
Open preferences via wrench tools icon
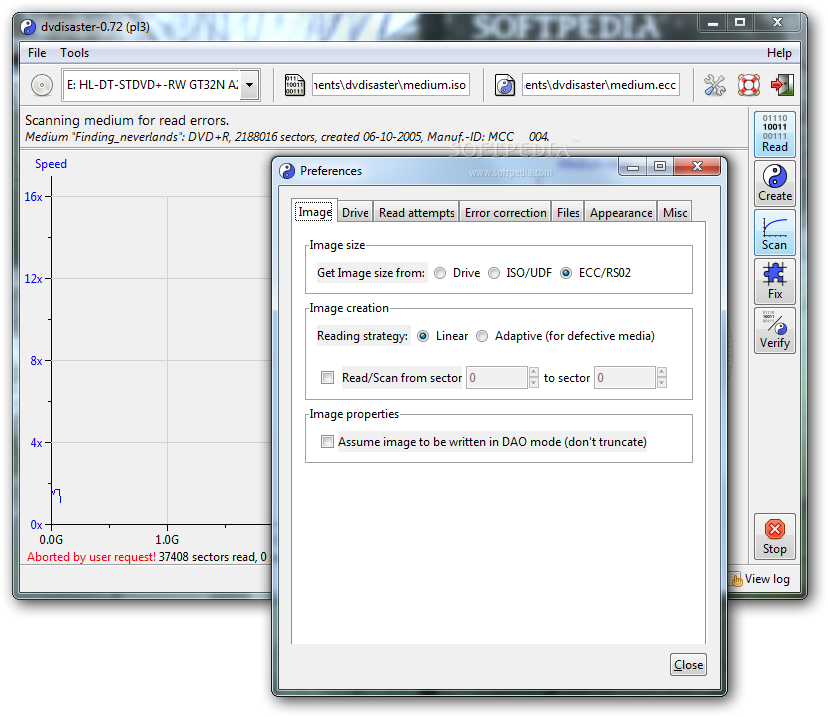pyautogui.click(x=714, y=85)
